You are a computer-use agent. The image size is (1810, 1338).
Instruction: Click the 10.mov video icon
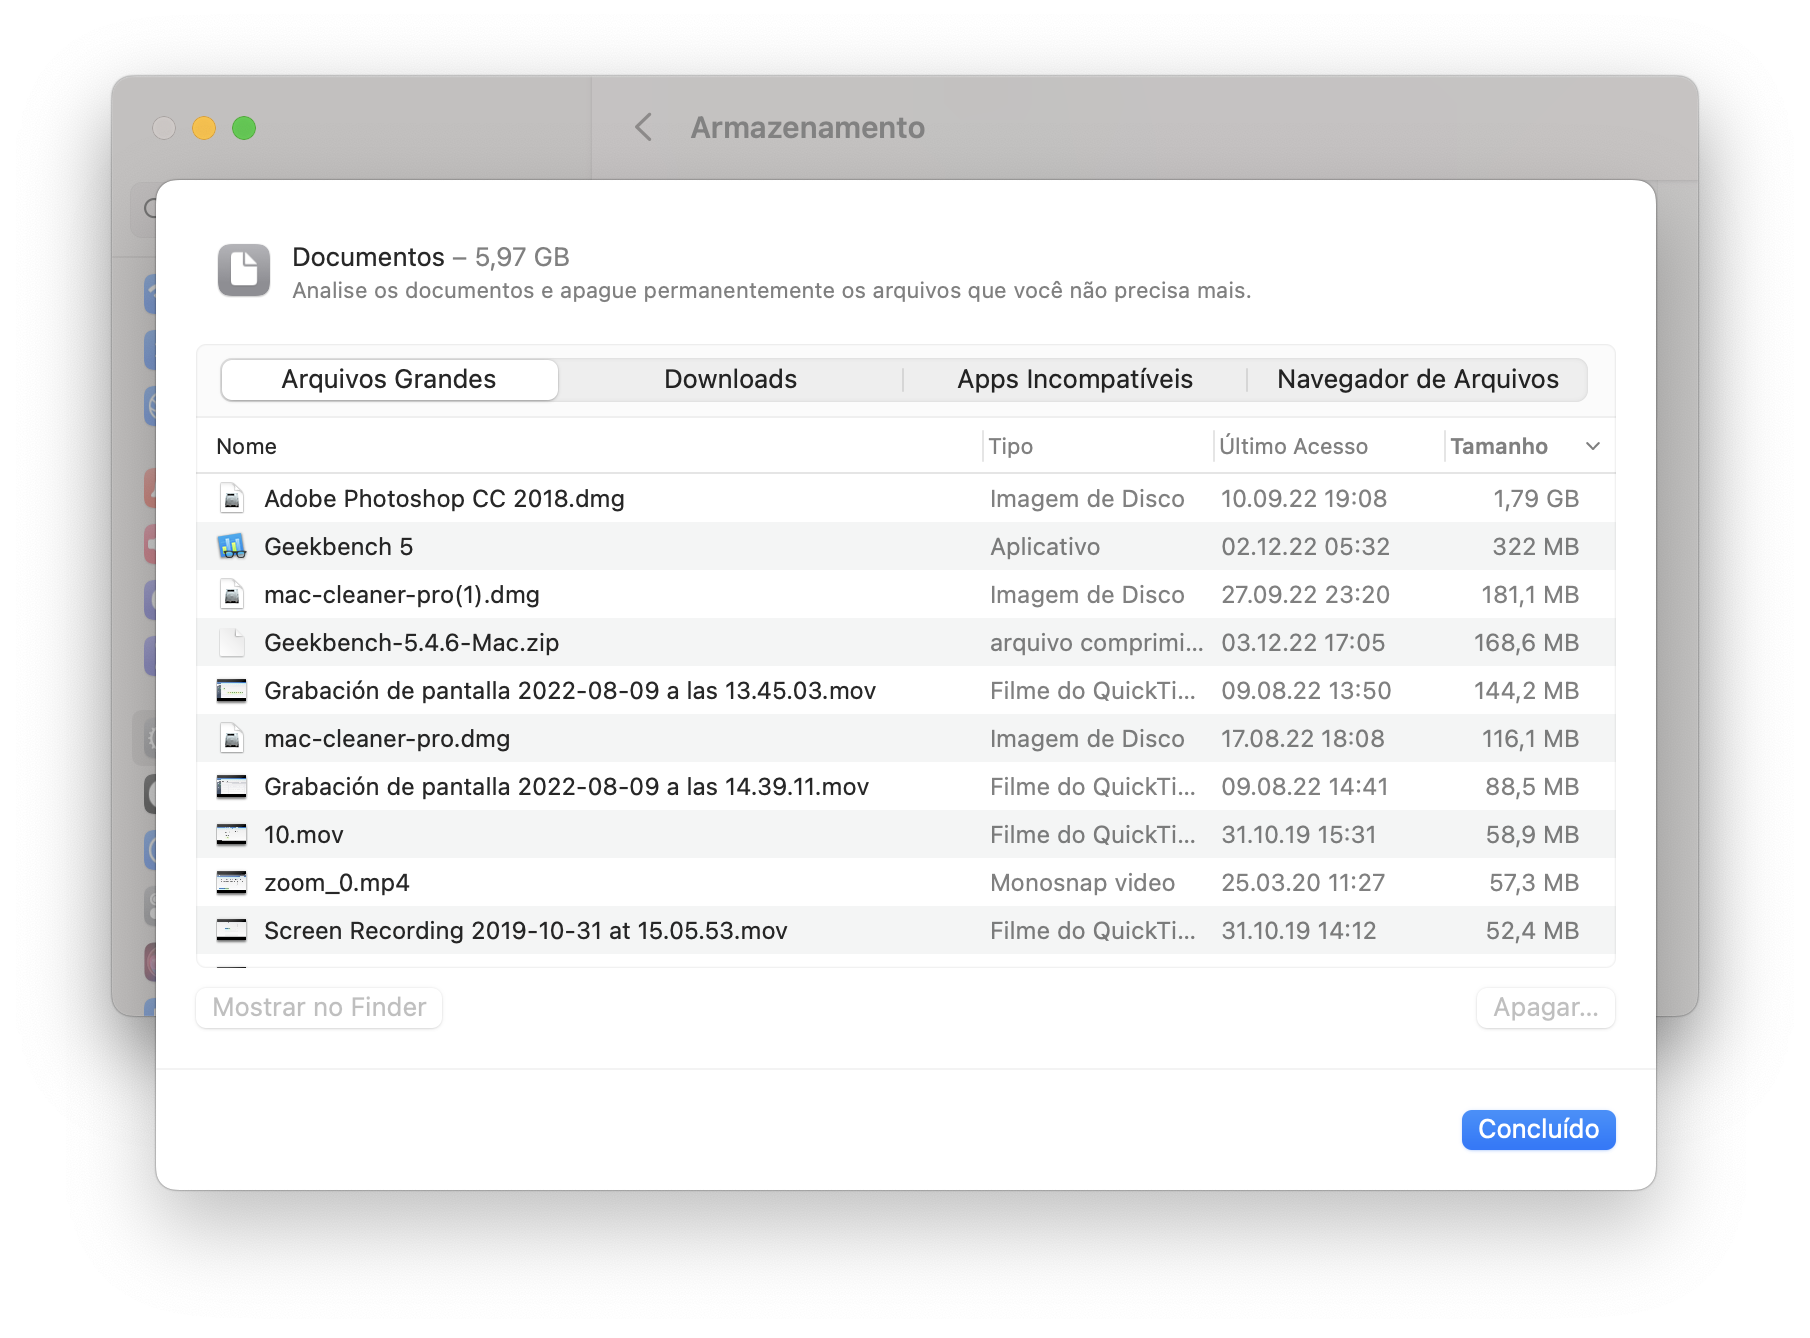tap(232, 834)
